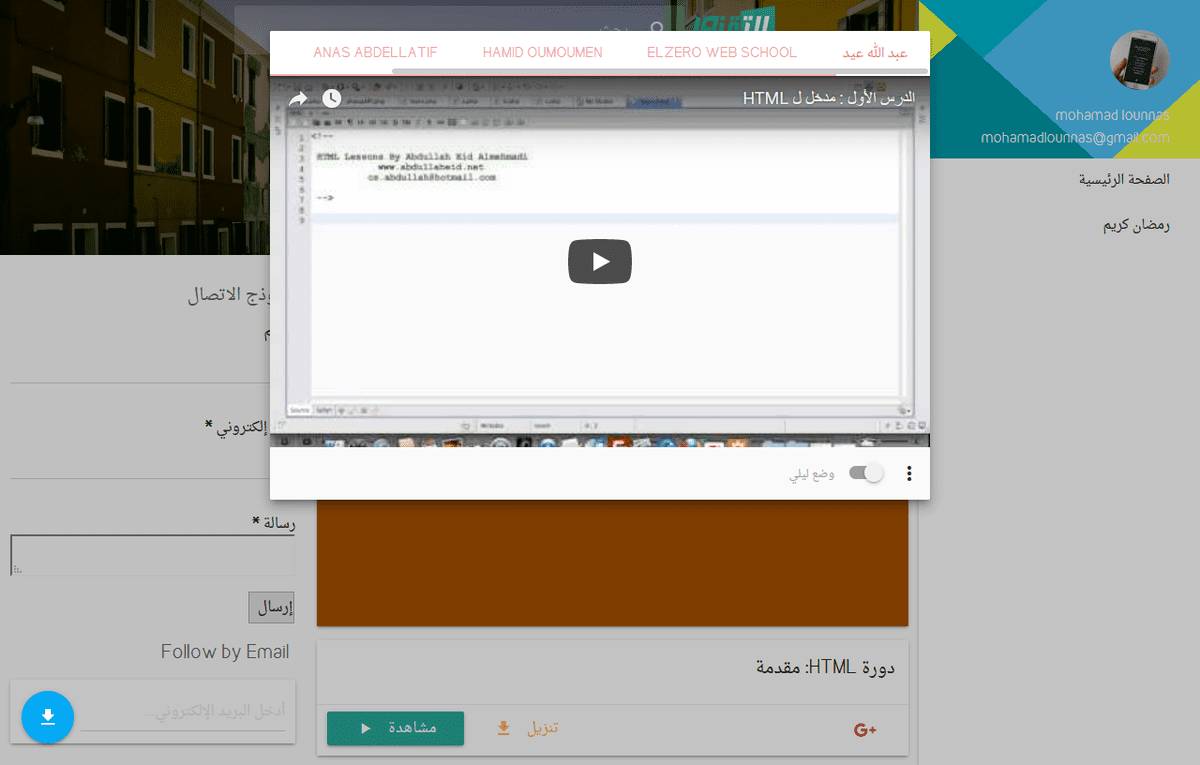Image resolution: width=1200 pixels, height=765 pixels.
Task: Click the mohamadlounnas@gmail.com email text
Action: (1075, 138)
